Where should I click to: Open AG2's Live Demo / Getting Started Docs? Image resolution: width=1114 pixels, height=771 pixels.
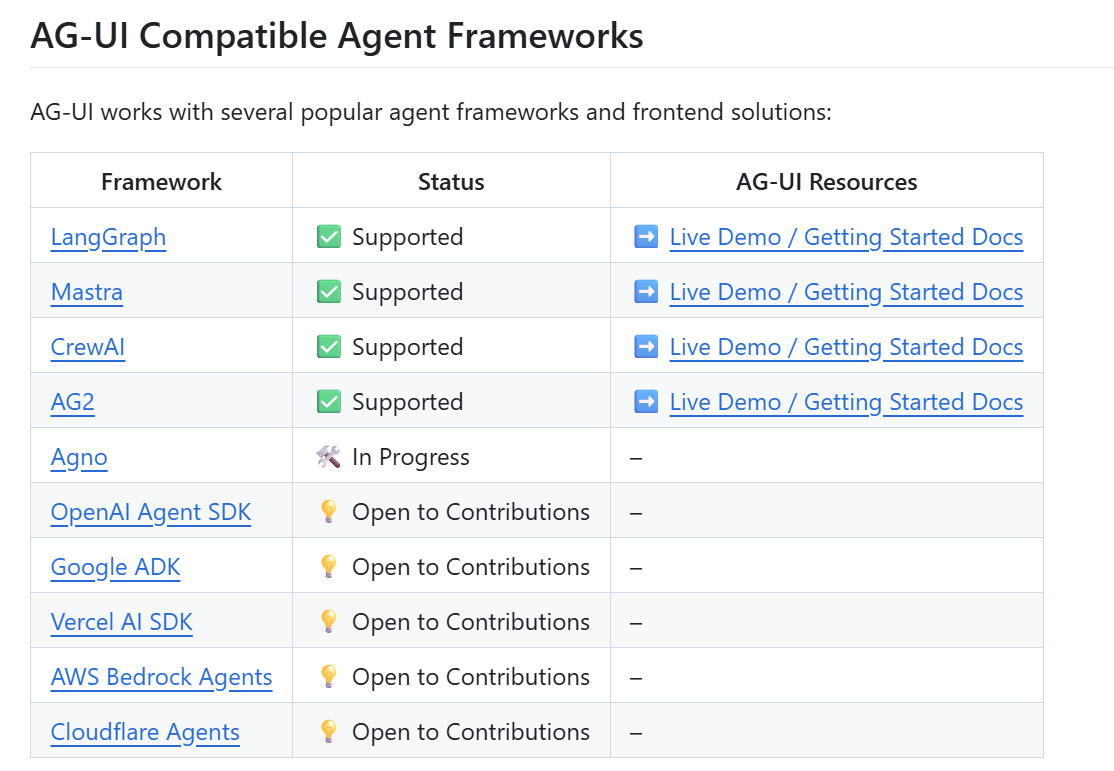coord(846,402)
